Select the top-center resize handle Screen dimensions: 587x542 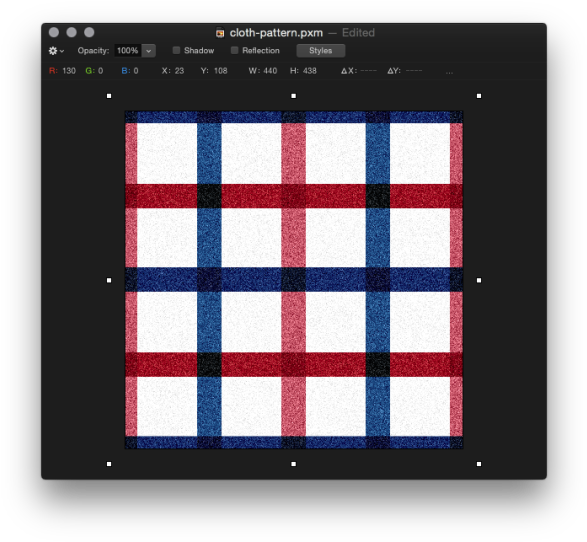[294, 96]
